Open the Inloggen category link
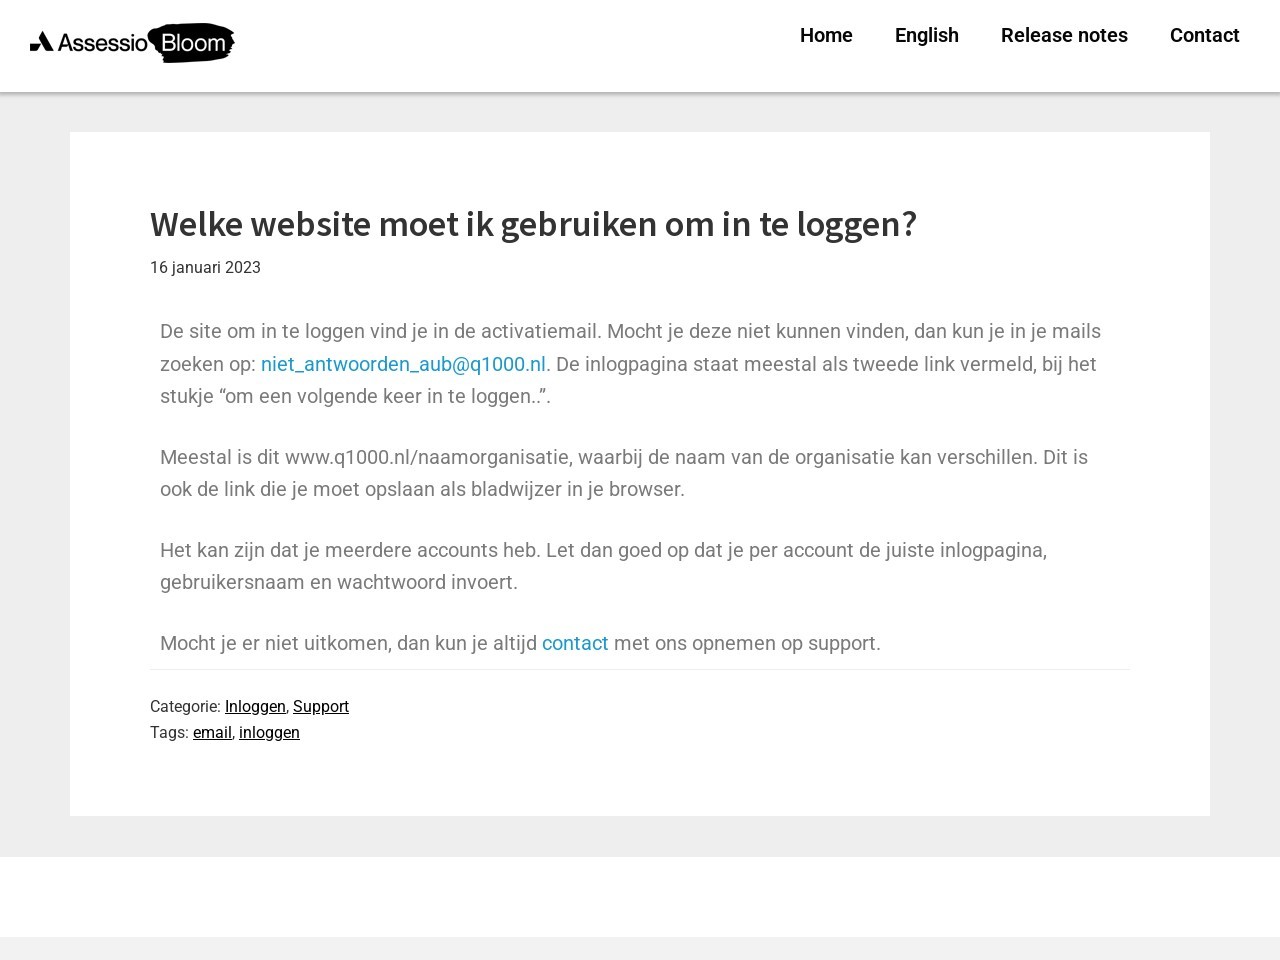This screenshot has width=1280, height=960. [255, 706]
